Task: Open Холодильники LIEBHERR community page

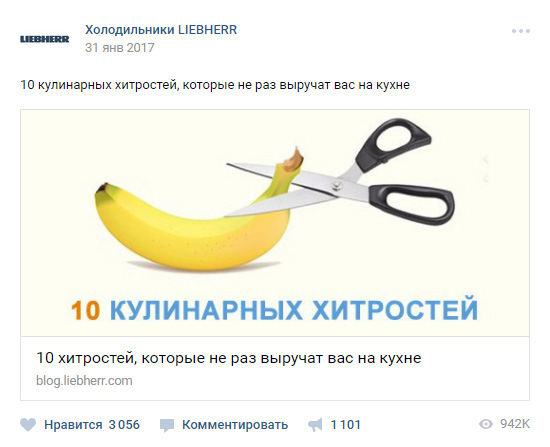Action: 161,30
